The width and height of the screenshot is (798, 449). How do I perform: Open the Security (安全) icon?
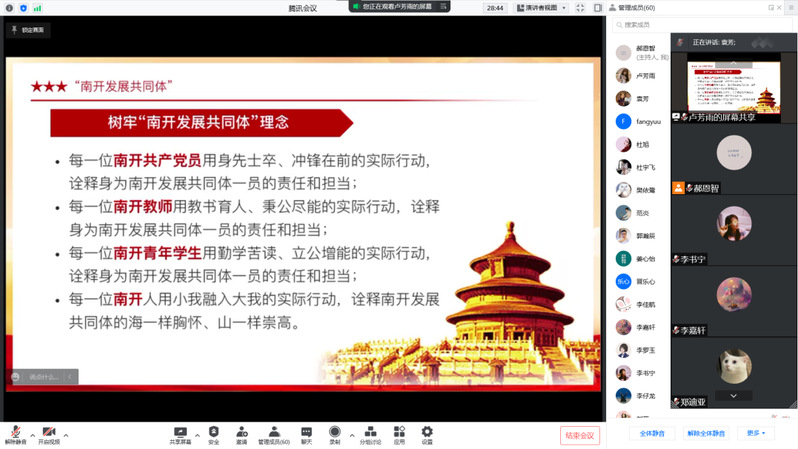coord(213,434)
